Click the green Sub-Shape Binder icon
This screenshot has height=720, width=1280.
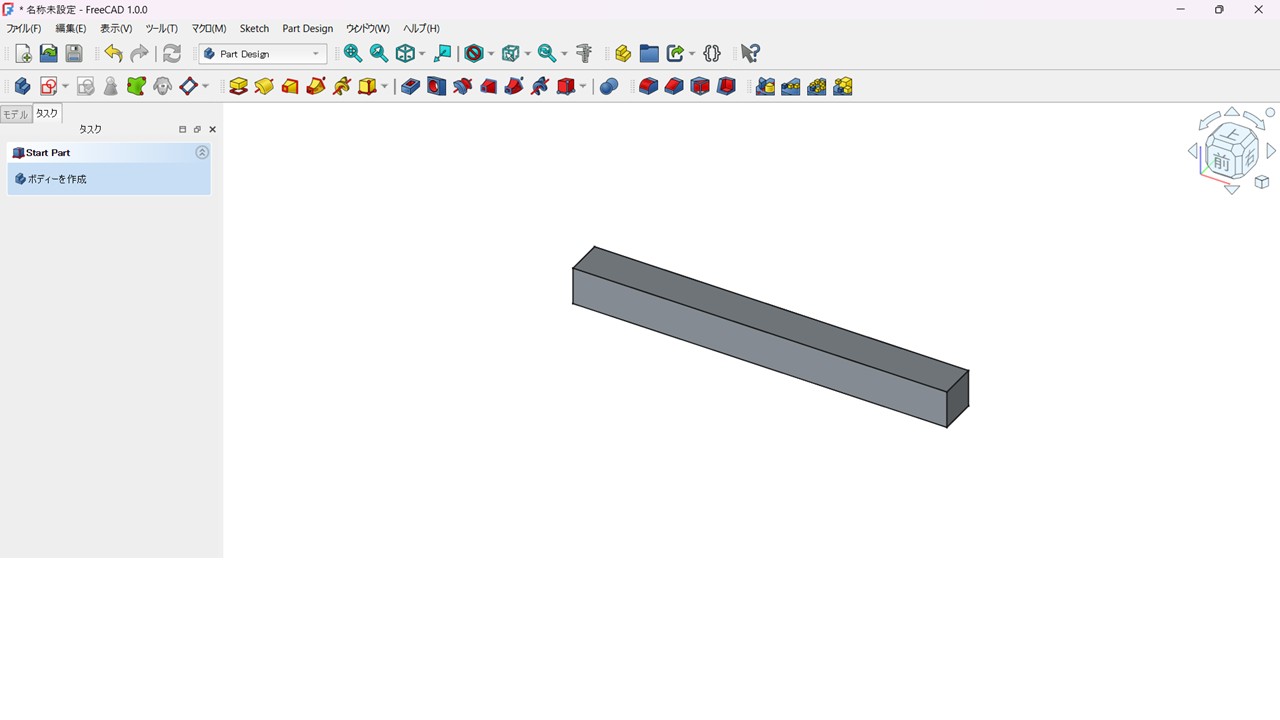point(136,87)
